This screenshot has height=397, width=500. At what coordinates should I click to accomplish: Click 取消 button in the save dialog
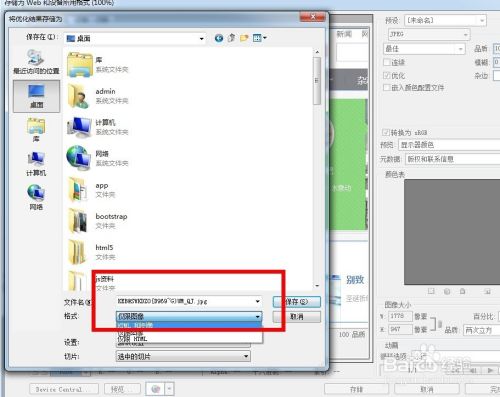(x=297, y=317)
